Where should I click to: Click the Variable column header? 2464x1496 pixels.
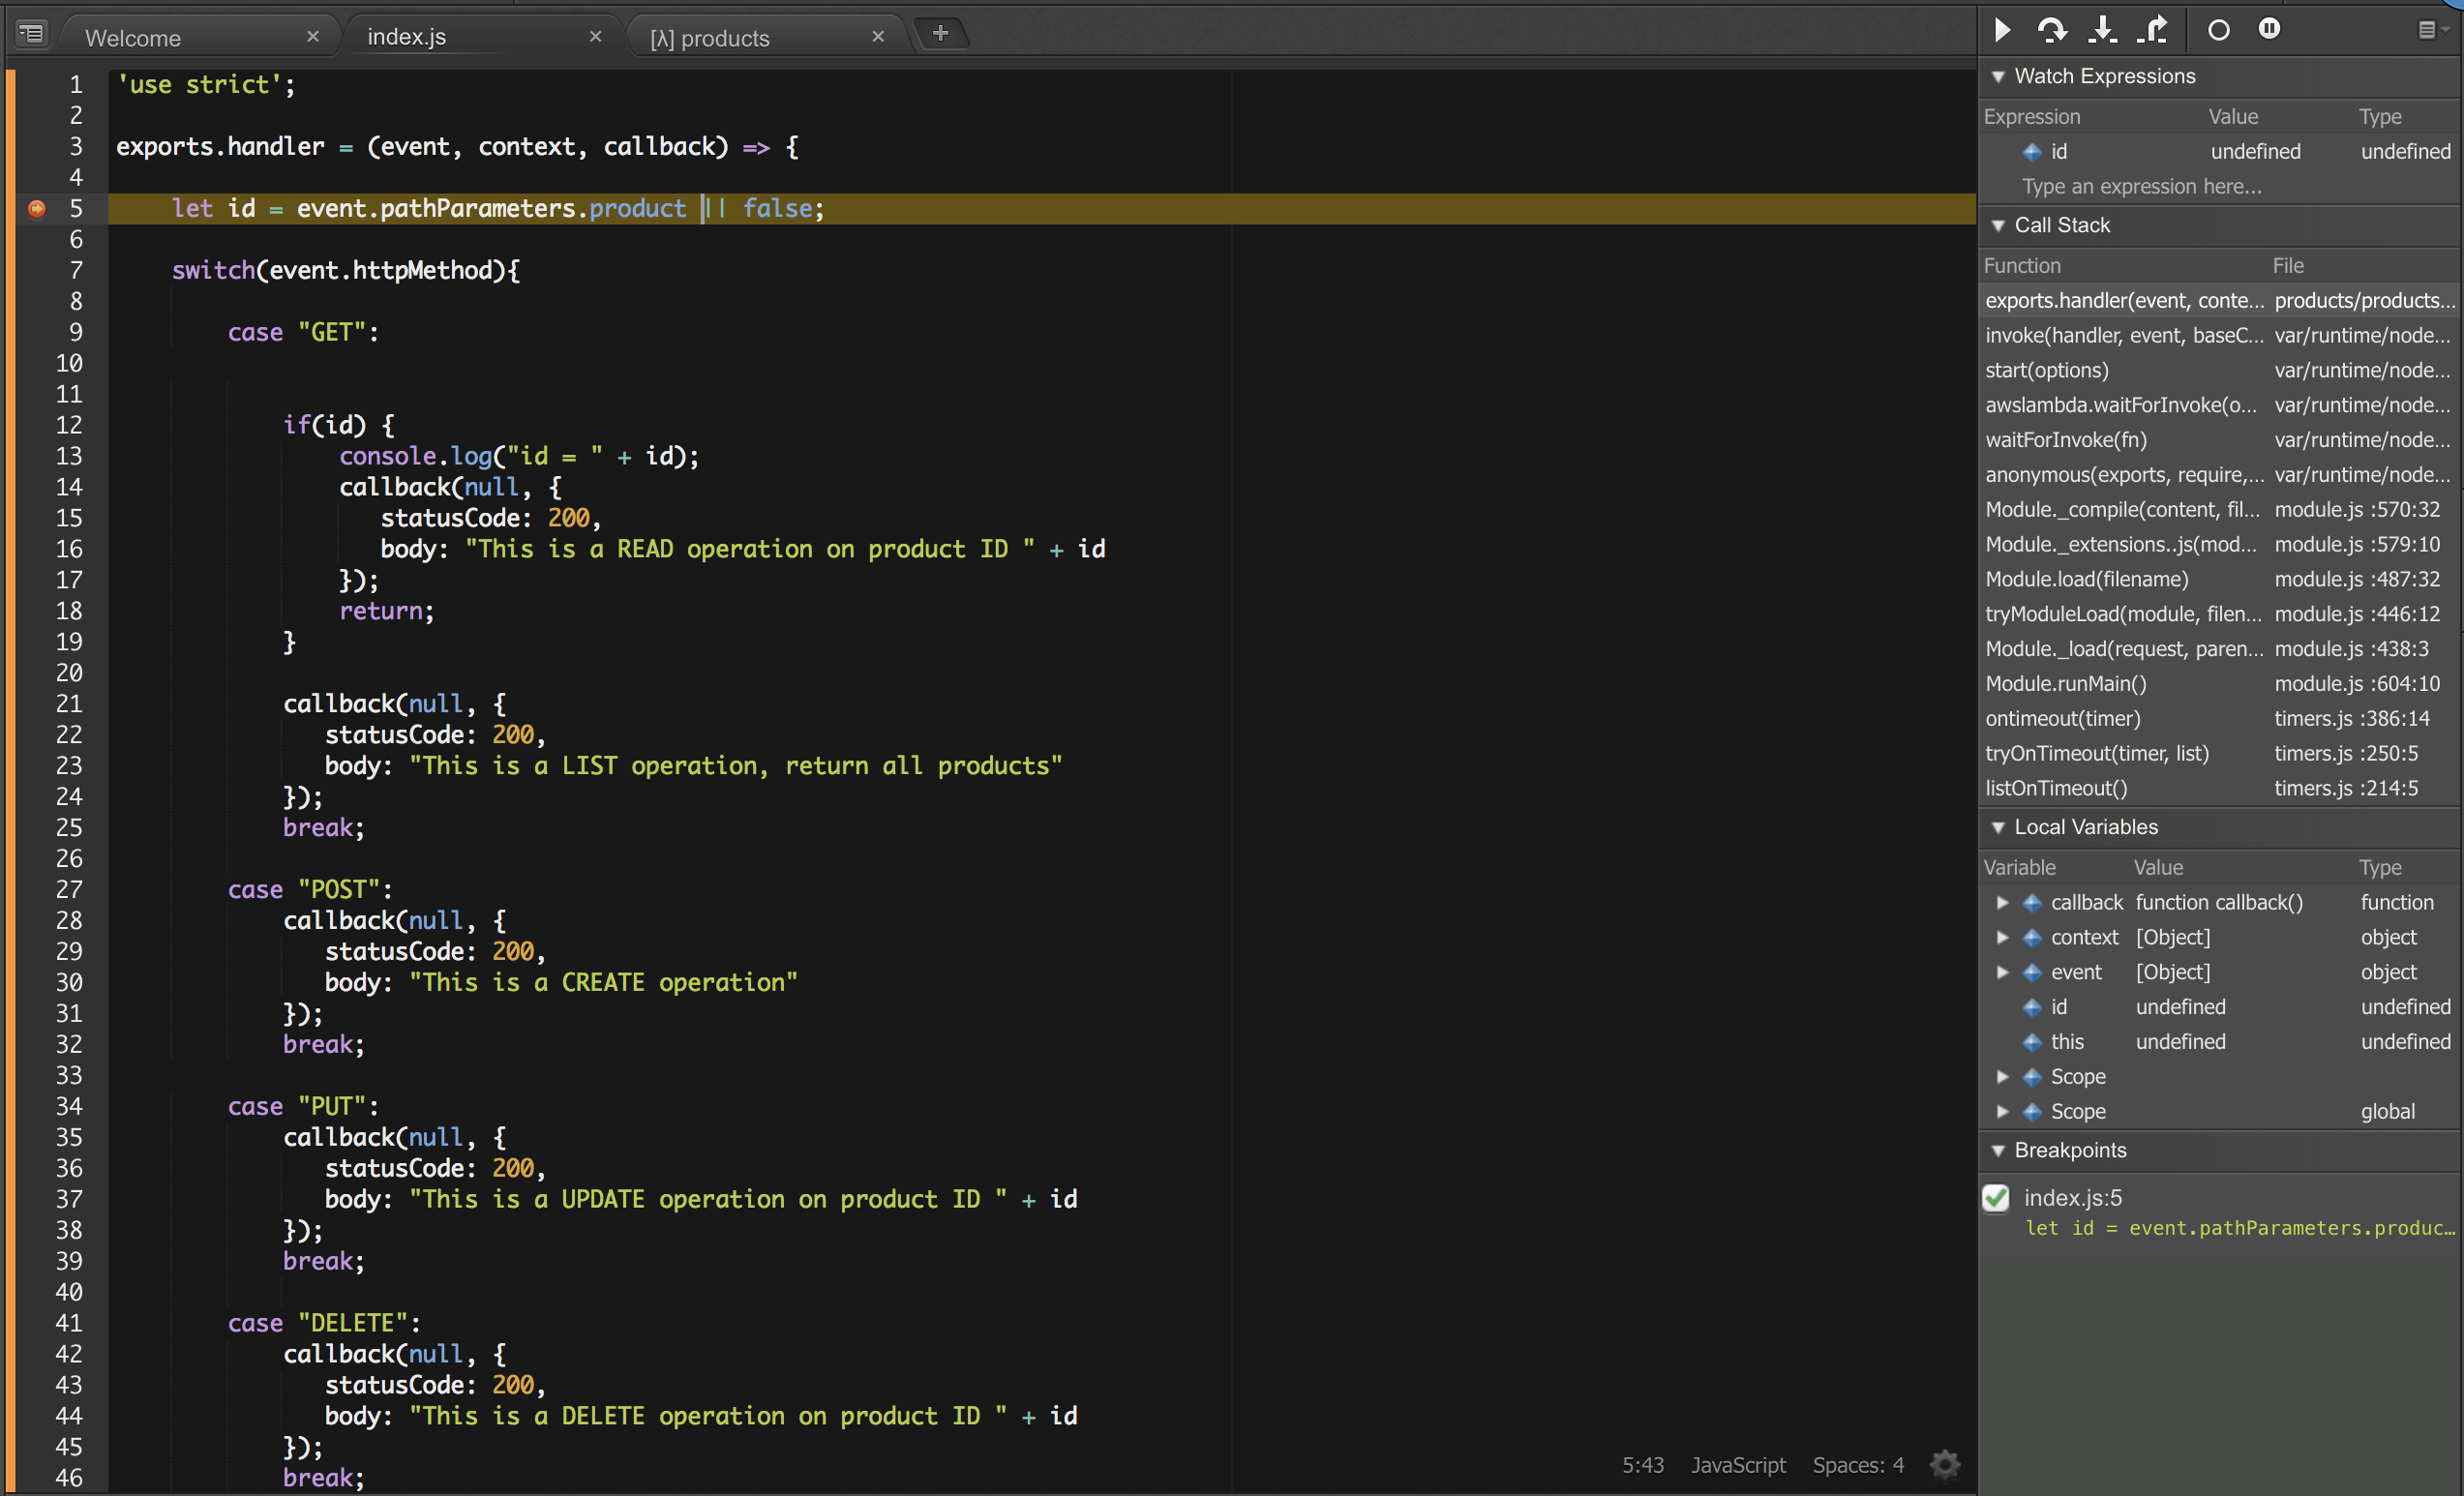(2020, 868)
